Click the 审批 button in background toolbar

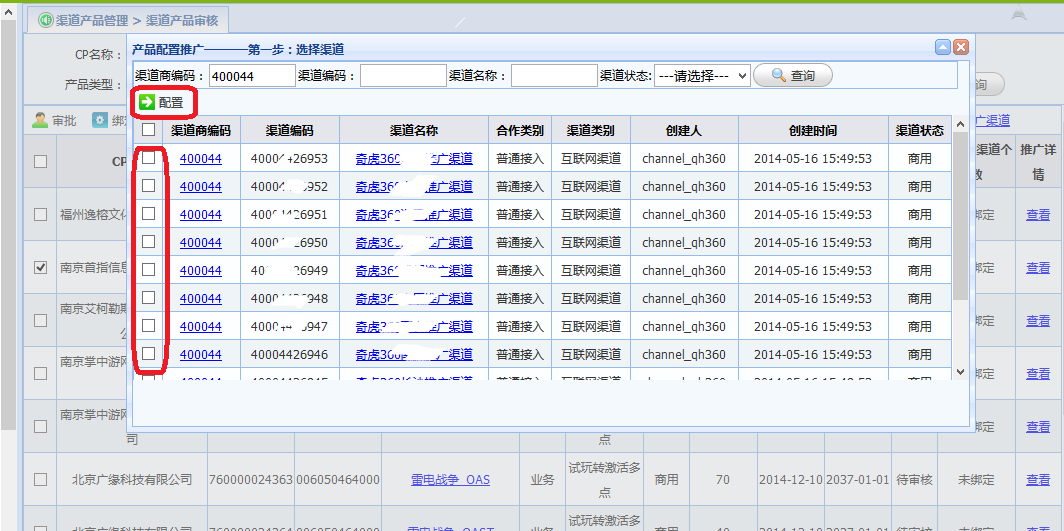pyautogui.click(x=54, y=121)
